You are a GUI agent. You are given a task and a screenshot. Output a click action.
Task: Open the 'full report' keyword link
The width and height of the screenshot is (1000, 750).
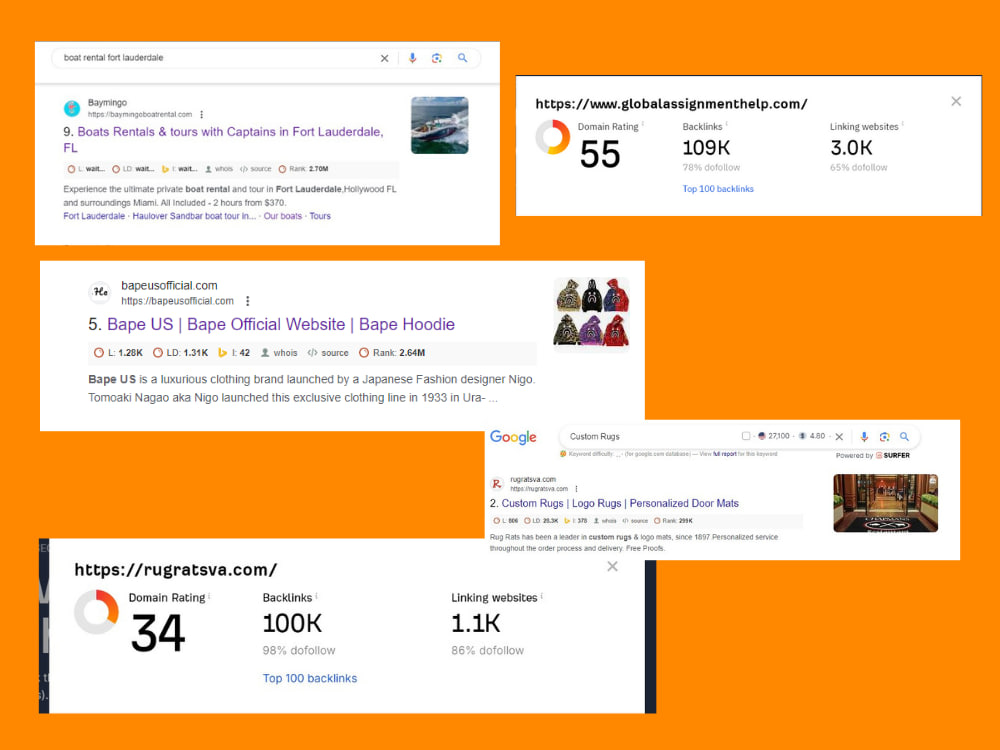click(x=724, y=454)
